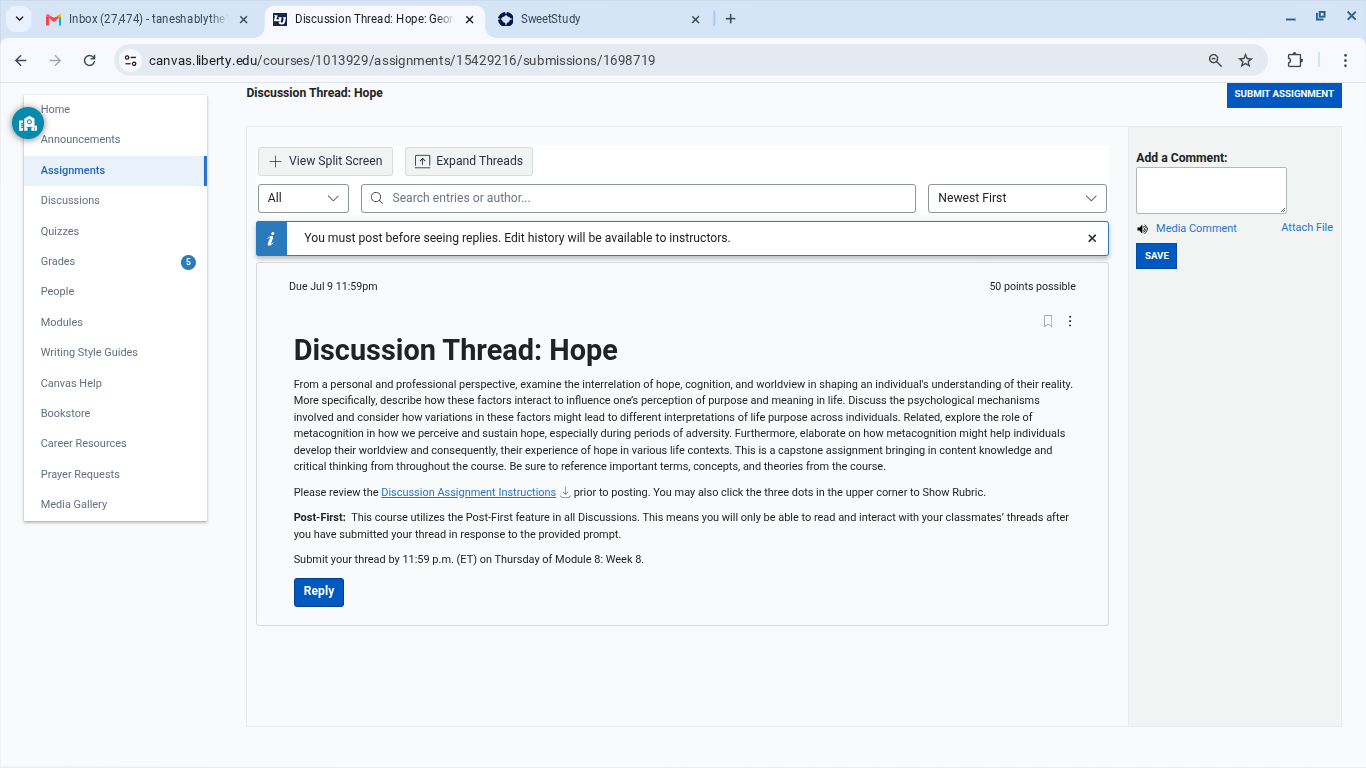Close the SweetStudy tab

click(696, 19)
